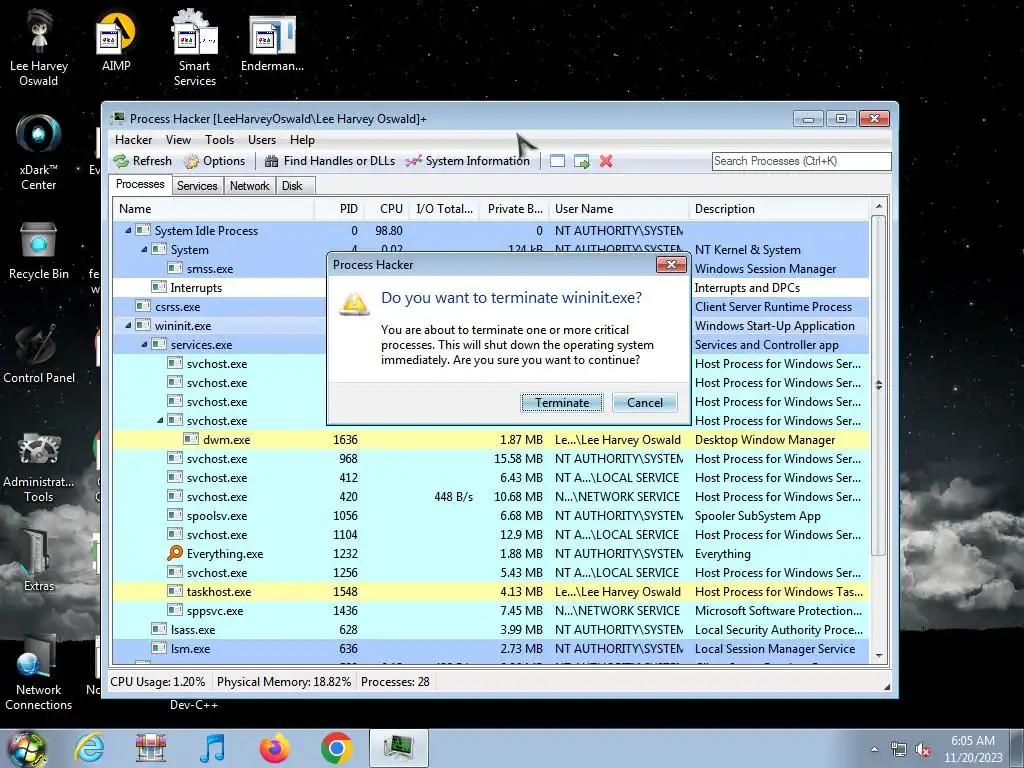Viewport: 1024px width, 768px height.
Task: Click the window with green arrow icon
Action: click(x=581, y=161)
